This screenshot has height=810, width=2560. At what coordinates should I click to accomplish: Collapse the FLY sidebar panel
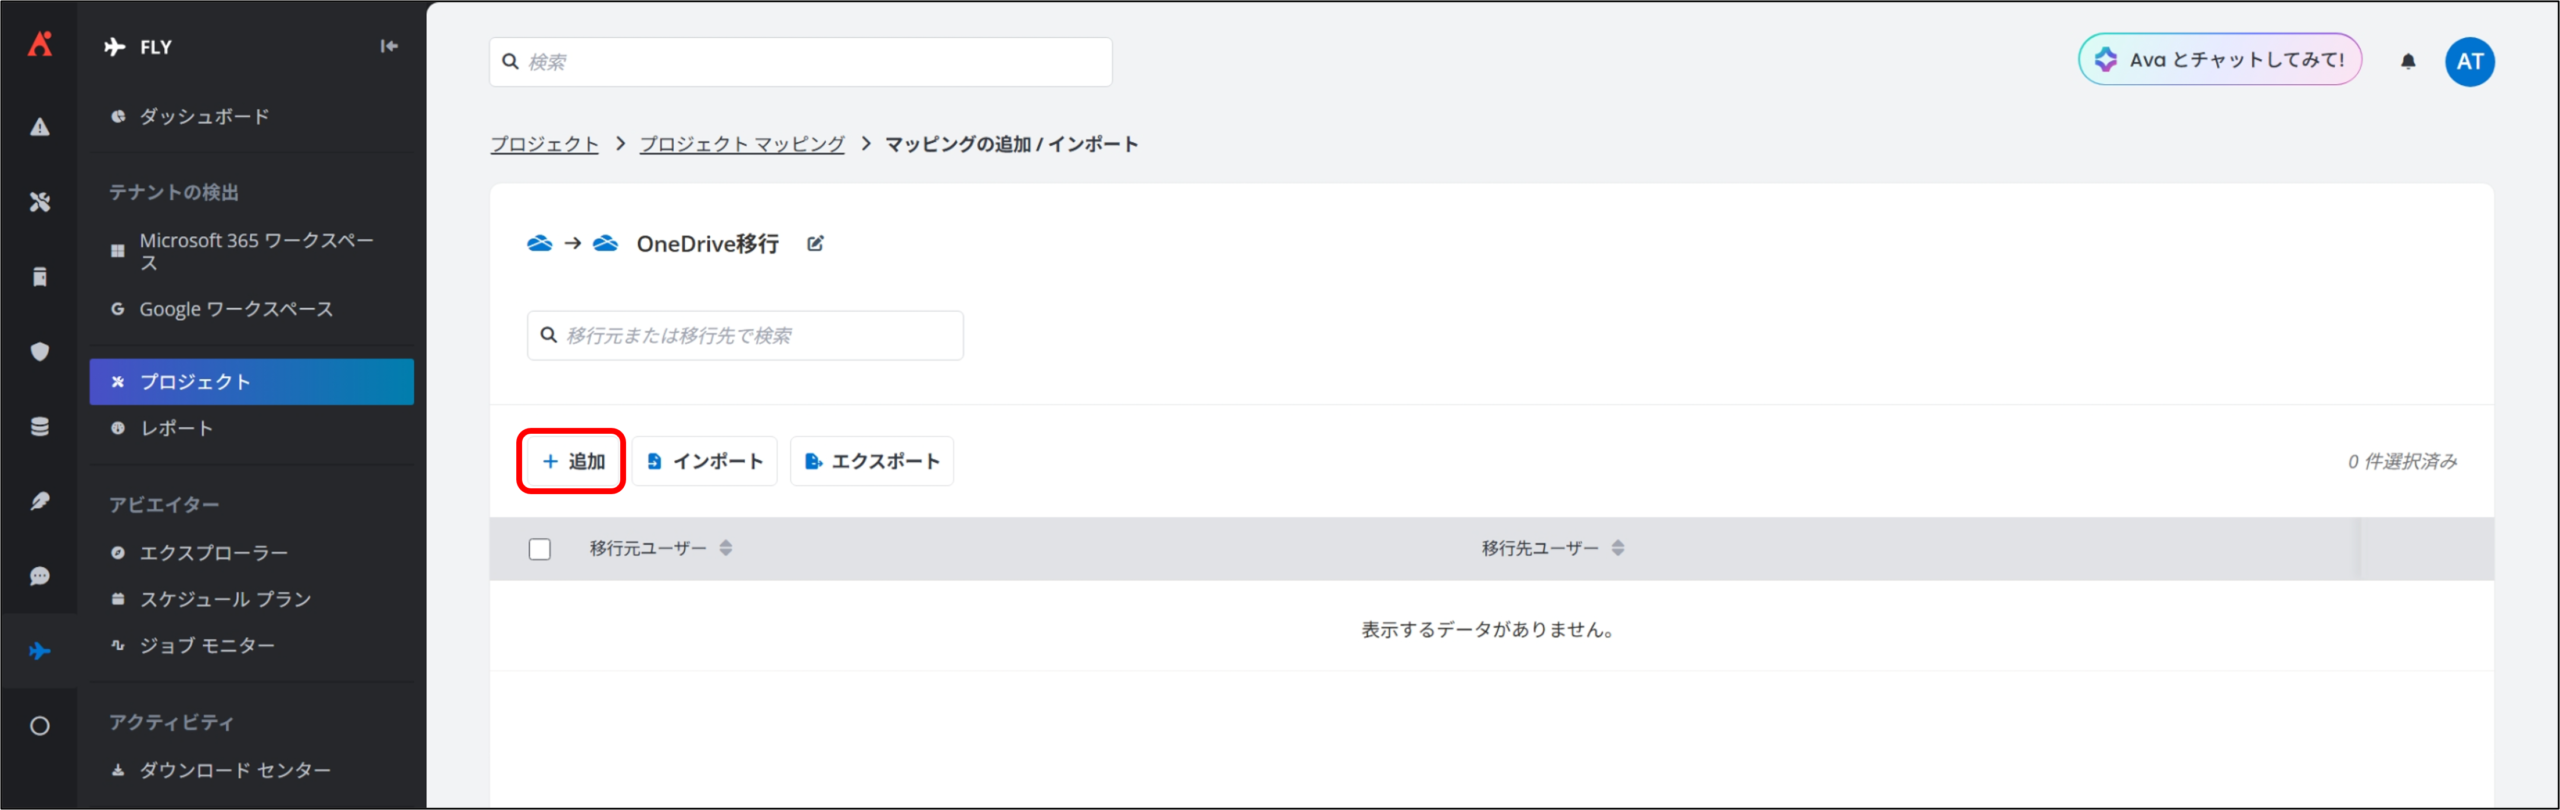click(x=389, y=46)
